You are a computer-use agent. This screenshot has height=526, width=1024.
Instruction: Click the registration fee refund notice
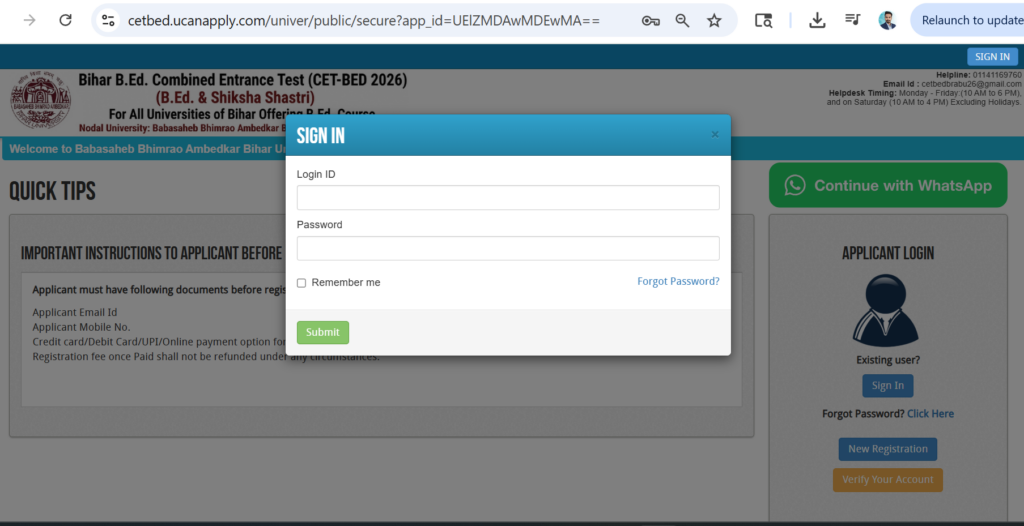[206, 357]
